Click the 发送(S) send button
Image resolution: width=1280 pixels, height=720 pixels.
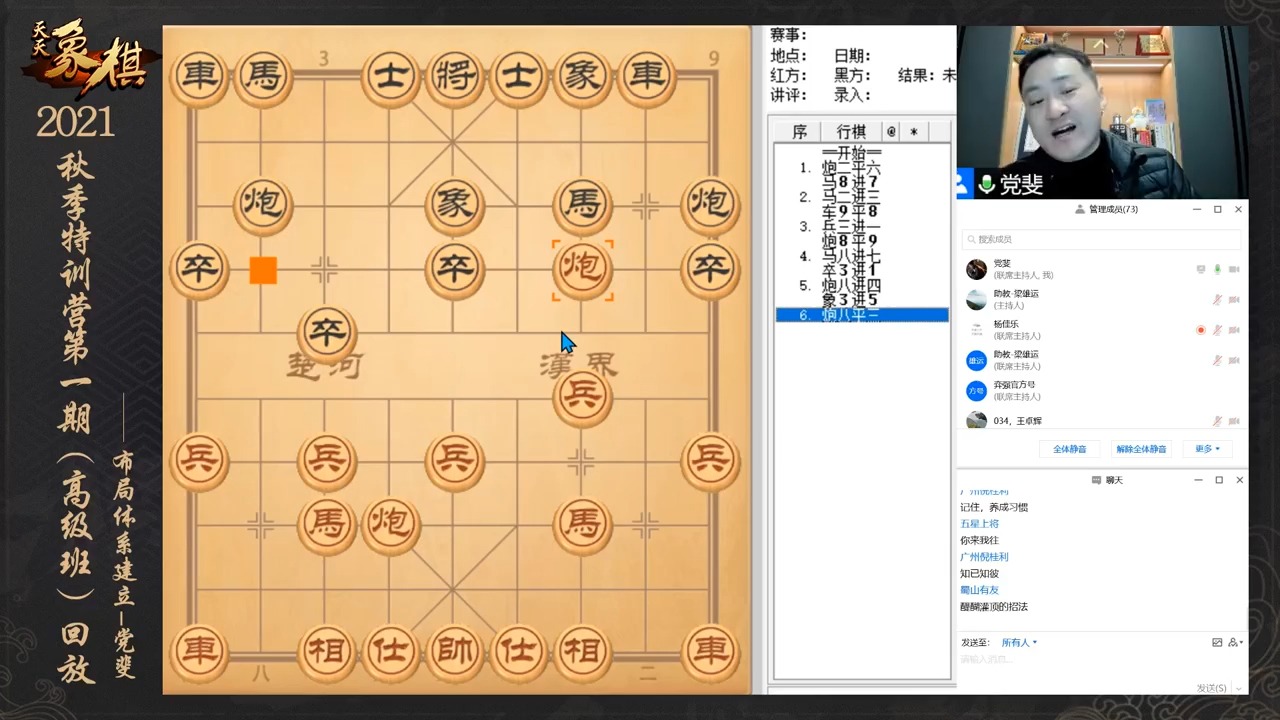(x=1211, y=688)
